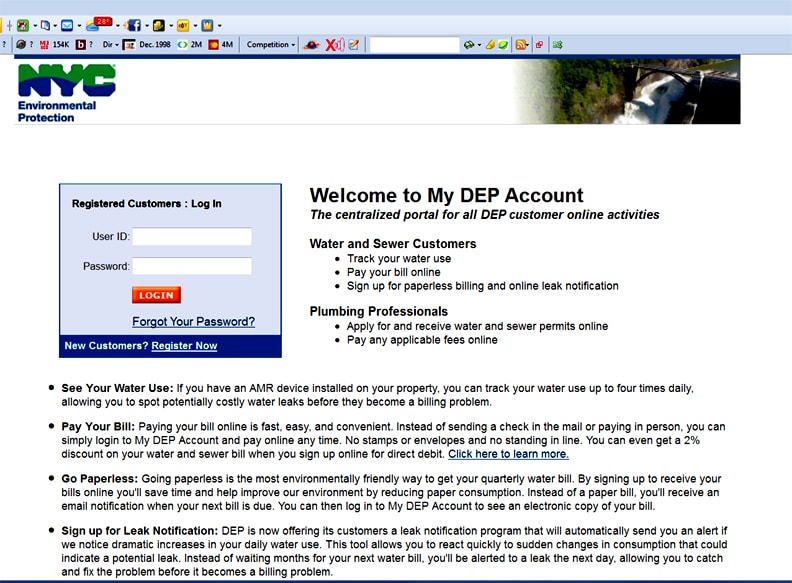Expand dropdown arrow next to Facebook icon
The image size is (792, 583).
point(147,26)
